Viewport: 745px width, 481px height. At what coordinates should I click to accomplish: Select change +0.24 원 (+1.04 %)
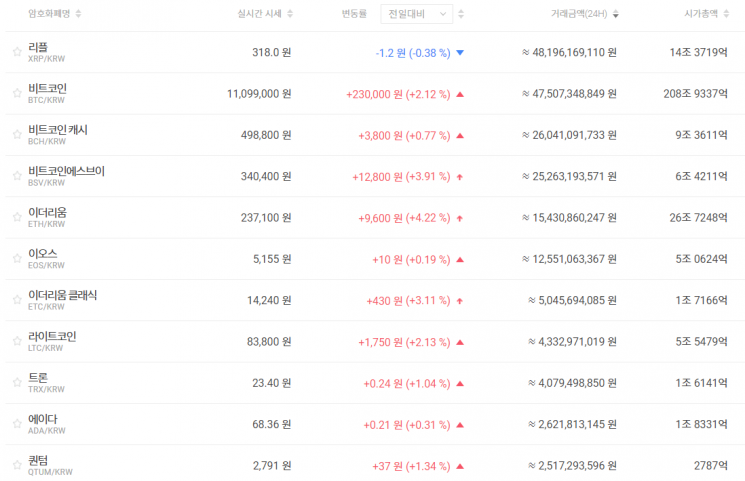(x=407, y=384)
